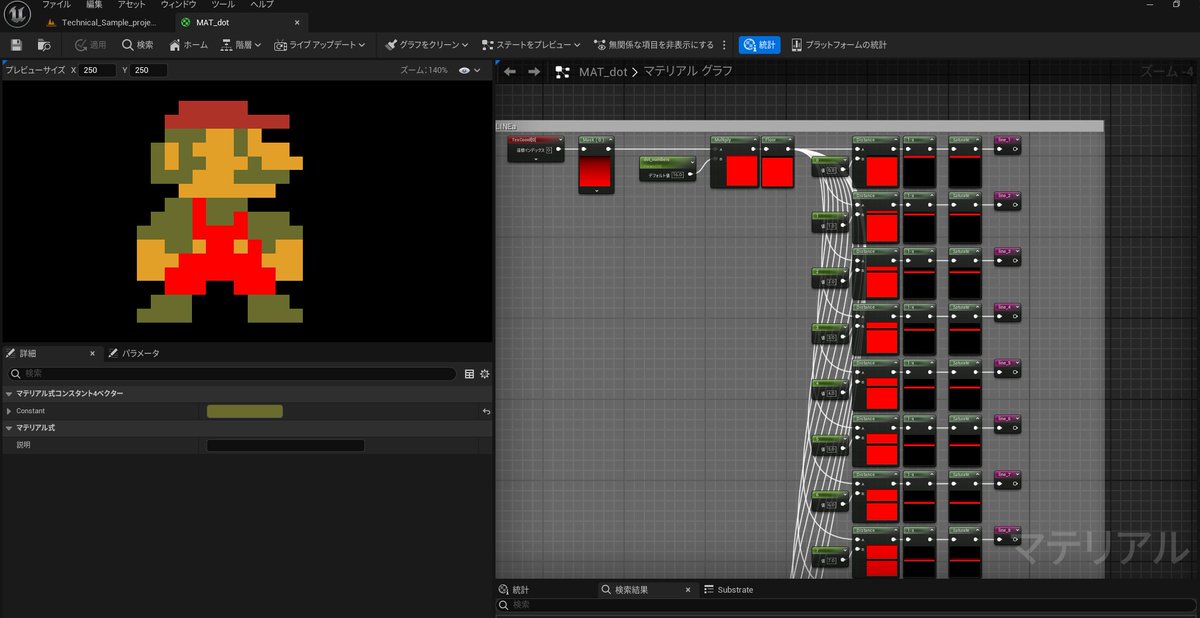Open the ツール (Tools) menu
The width and height of the screenshot is (1200, 618).
pyautogui.click(x=223, y=5)
